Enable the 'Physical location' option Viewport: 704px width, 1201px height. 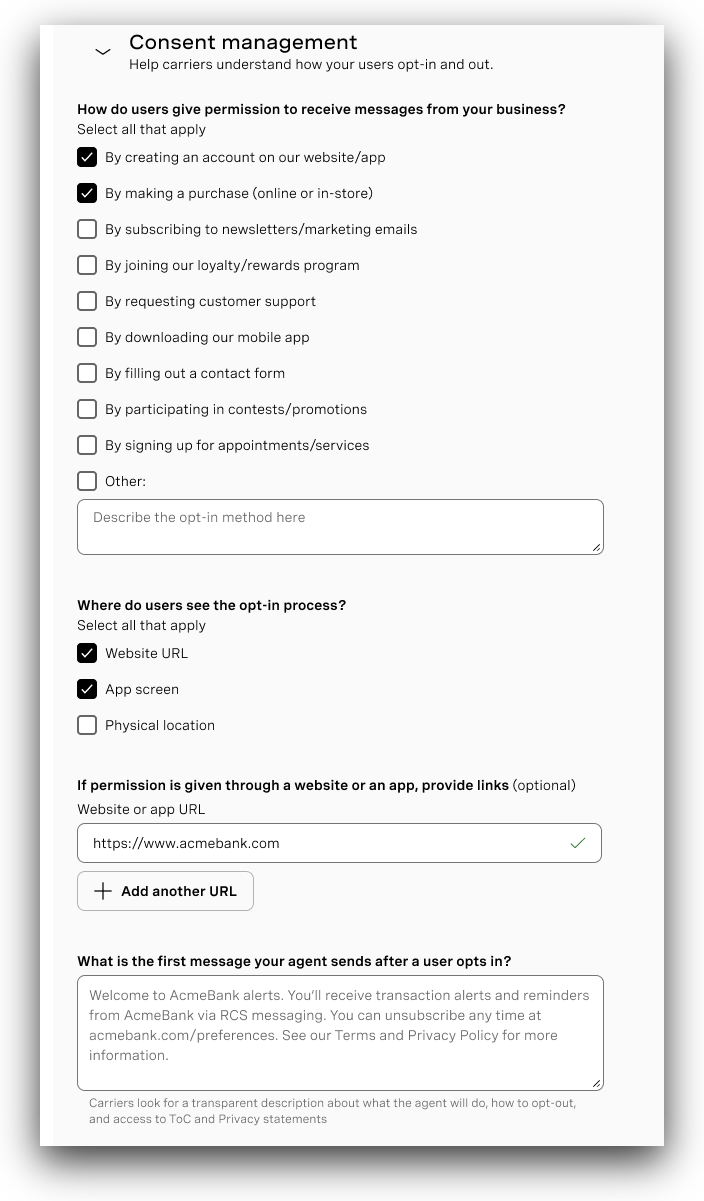pyautogui.click(x=87, y=725)
